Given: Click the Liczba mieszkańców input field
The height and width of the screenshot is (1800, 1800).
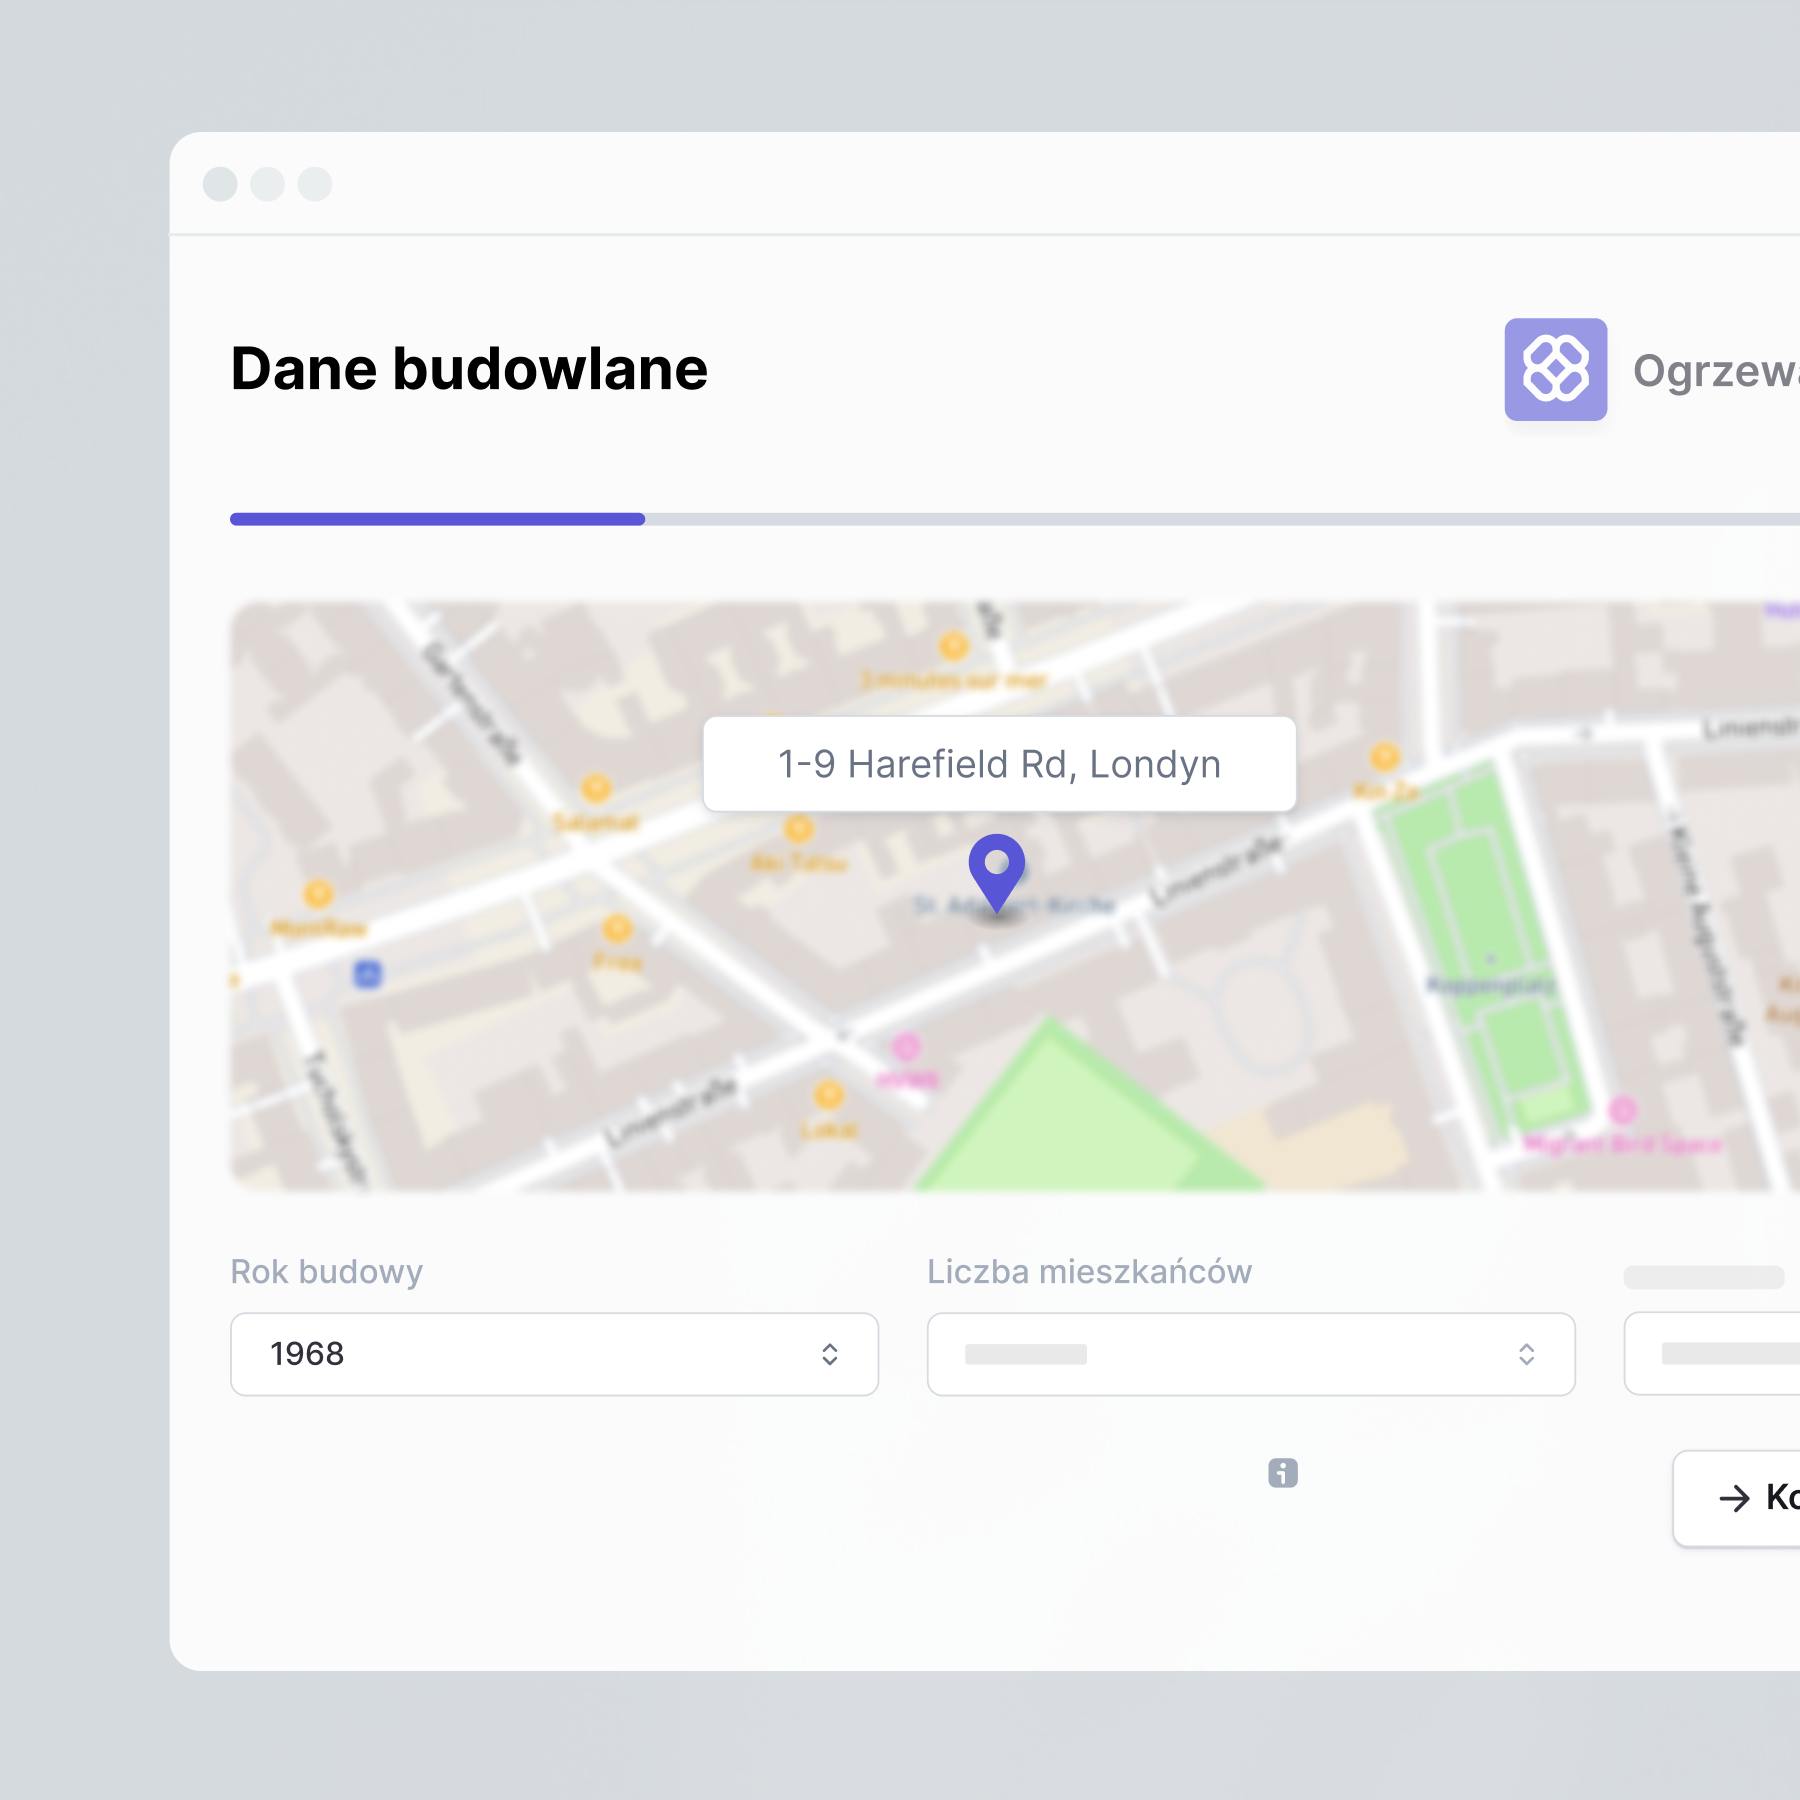Looking at the screenshot, I should click(1251, 1354).
